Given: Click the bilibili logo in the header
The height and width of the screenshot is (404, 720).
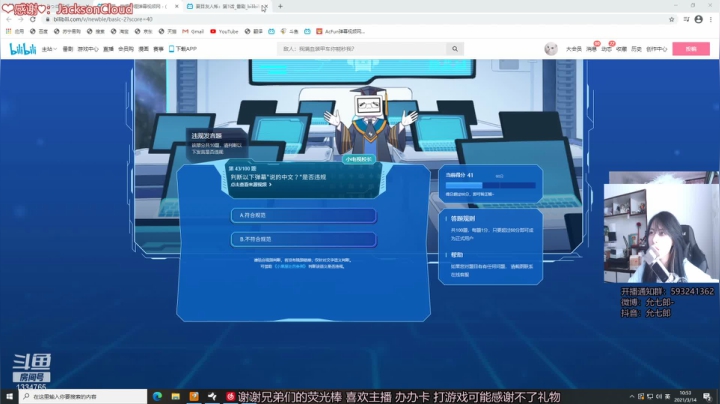Looking at the screenshot, I should coord(22,49).
